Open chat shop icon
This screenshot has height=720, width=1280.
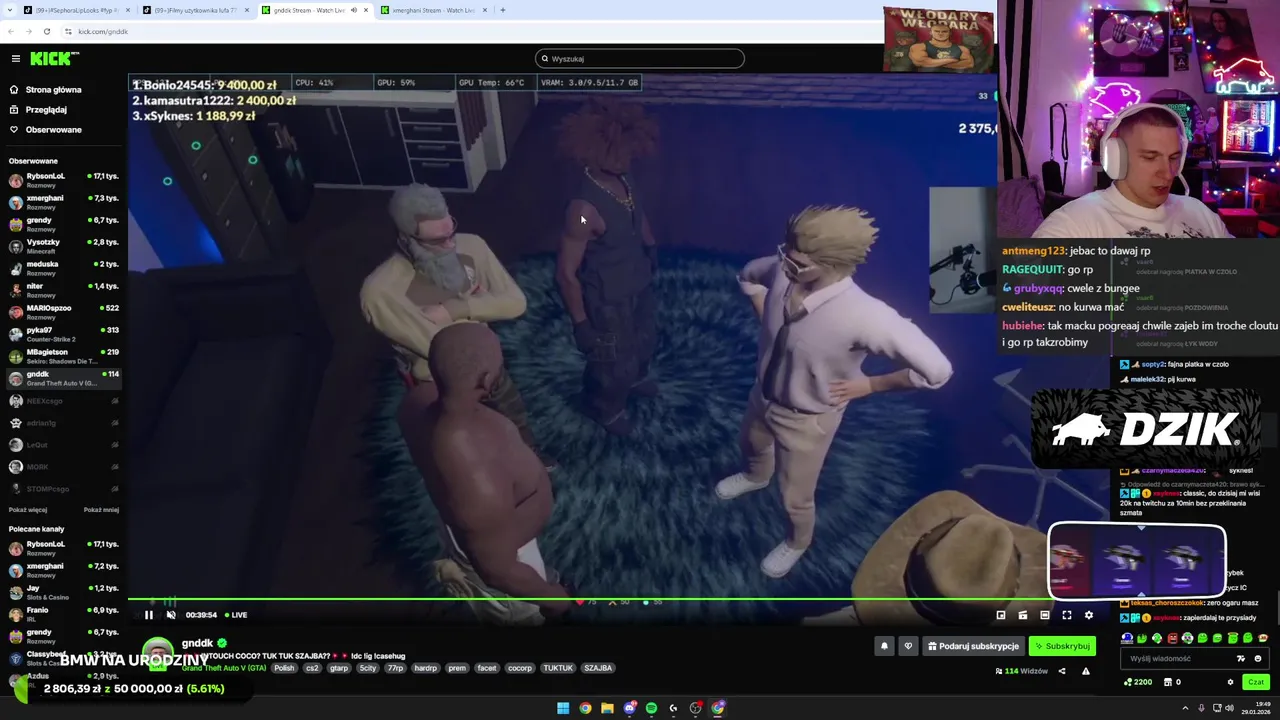point(1167,682)
